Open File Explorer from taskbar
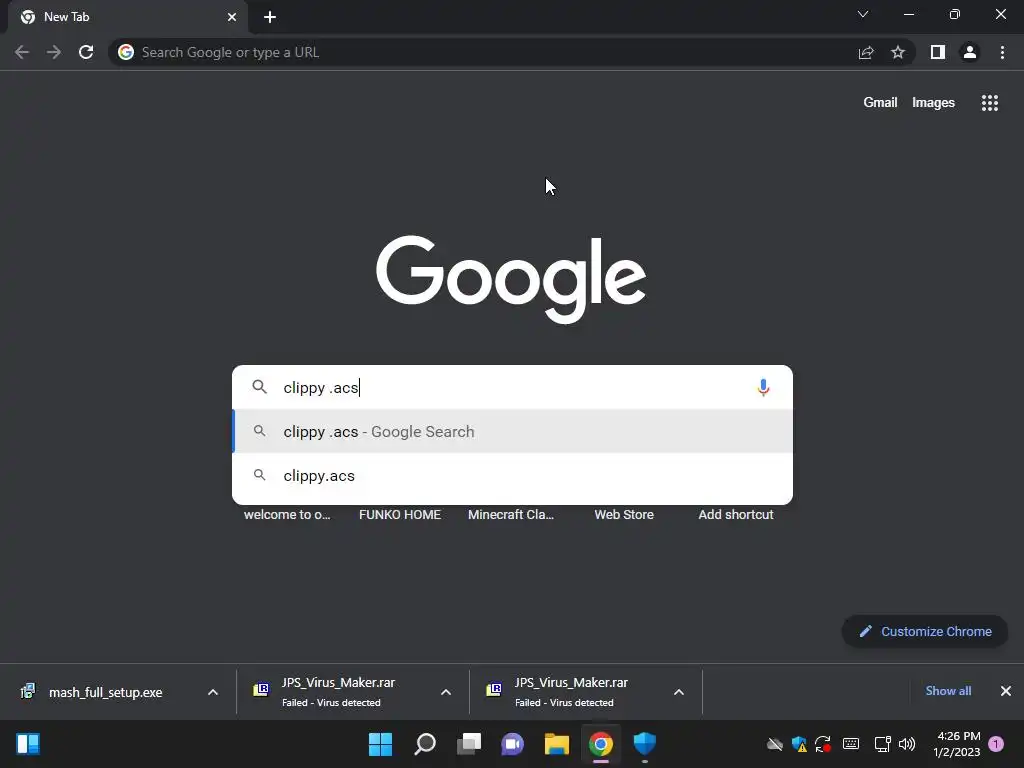This screenshot has width=1024, height=768. [x=557, y=744]
